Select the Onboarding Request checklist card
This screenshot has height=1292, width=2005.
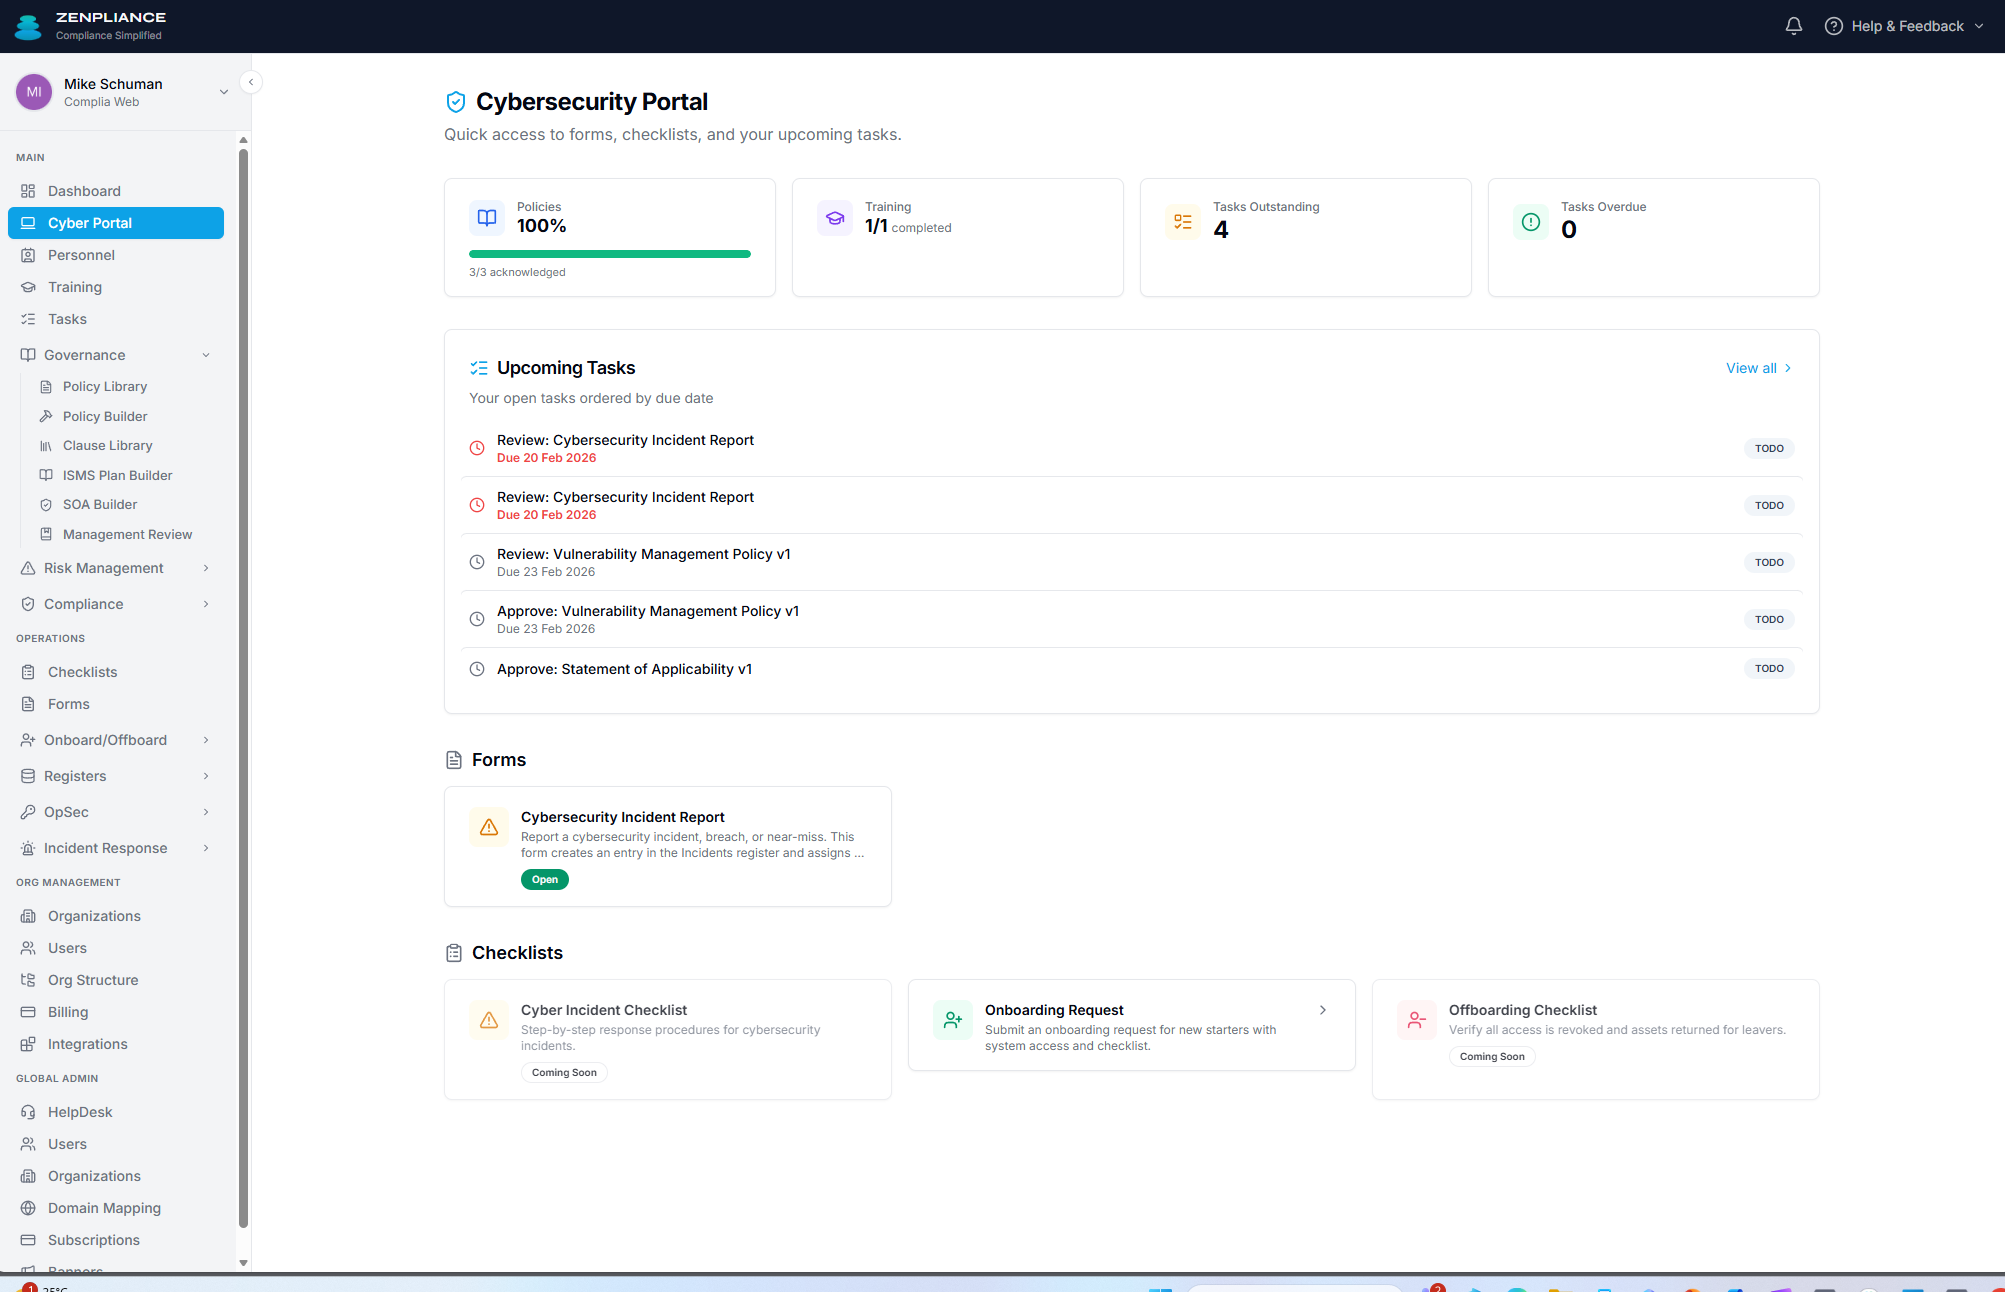(x=1130, y=1025)
